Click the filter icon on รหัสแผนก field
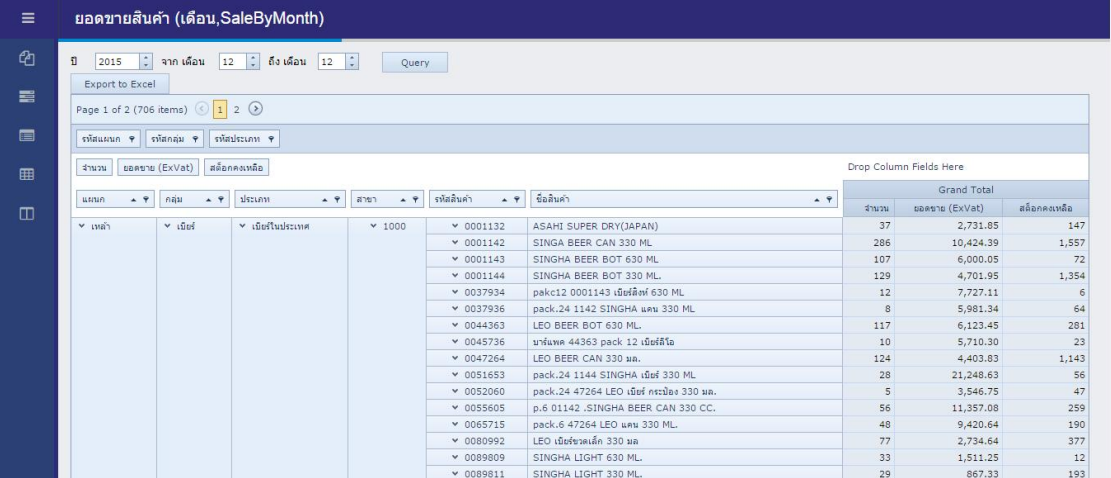Screen dimensions: 1111x478 click(131, 139)
